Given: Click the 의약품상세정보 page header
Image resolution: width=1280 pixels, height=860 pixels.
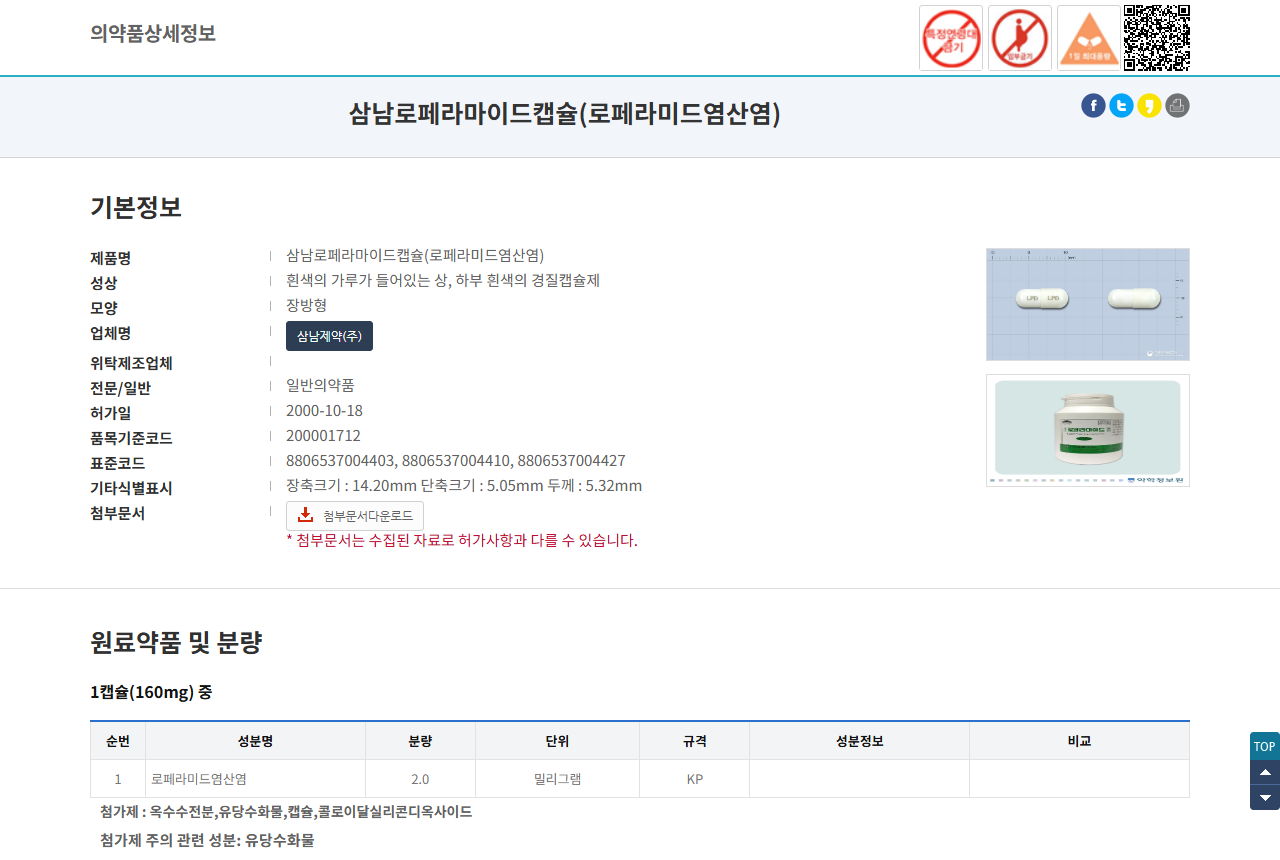Looking at the screenshot, I should pyautogui.click(x=153, y=33).
